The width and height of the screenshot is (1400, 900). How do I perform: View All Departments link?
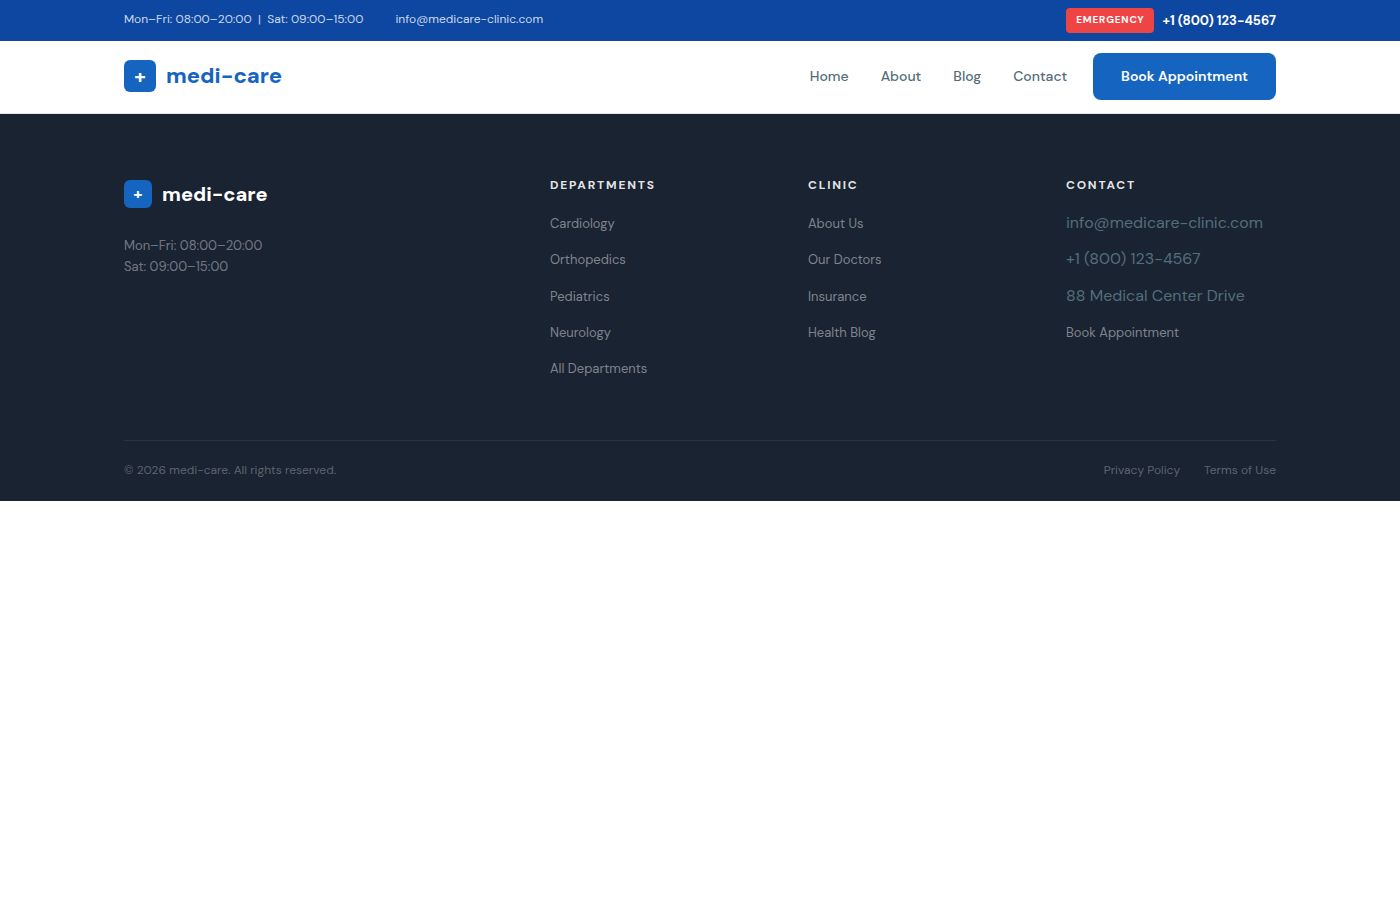tap(598, 368)
